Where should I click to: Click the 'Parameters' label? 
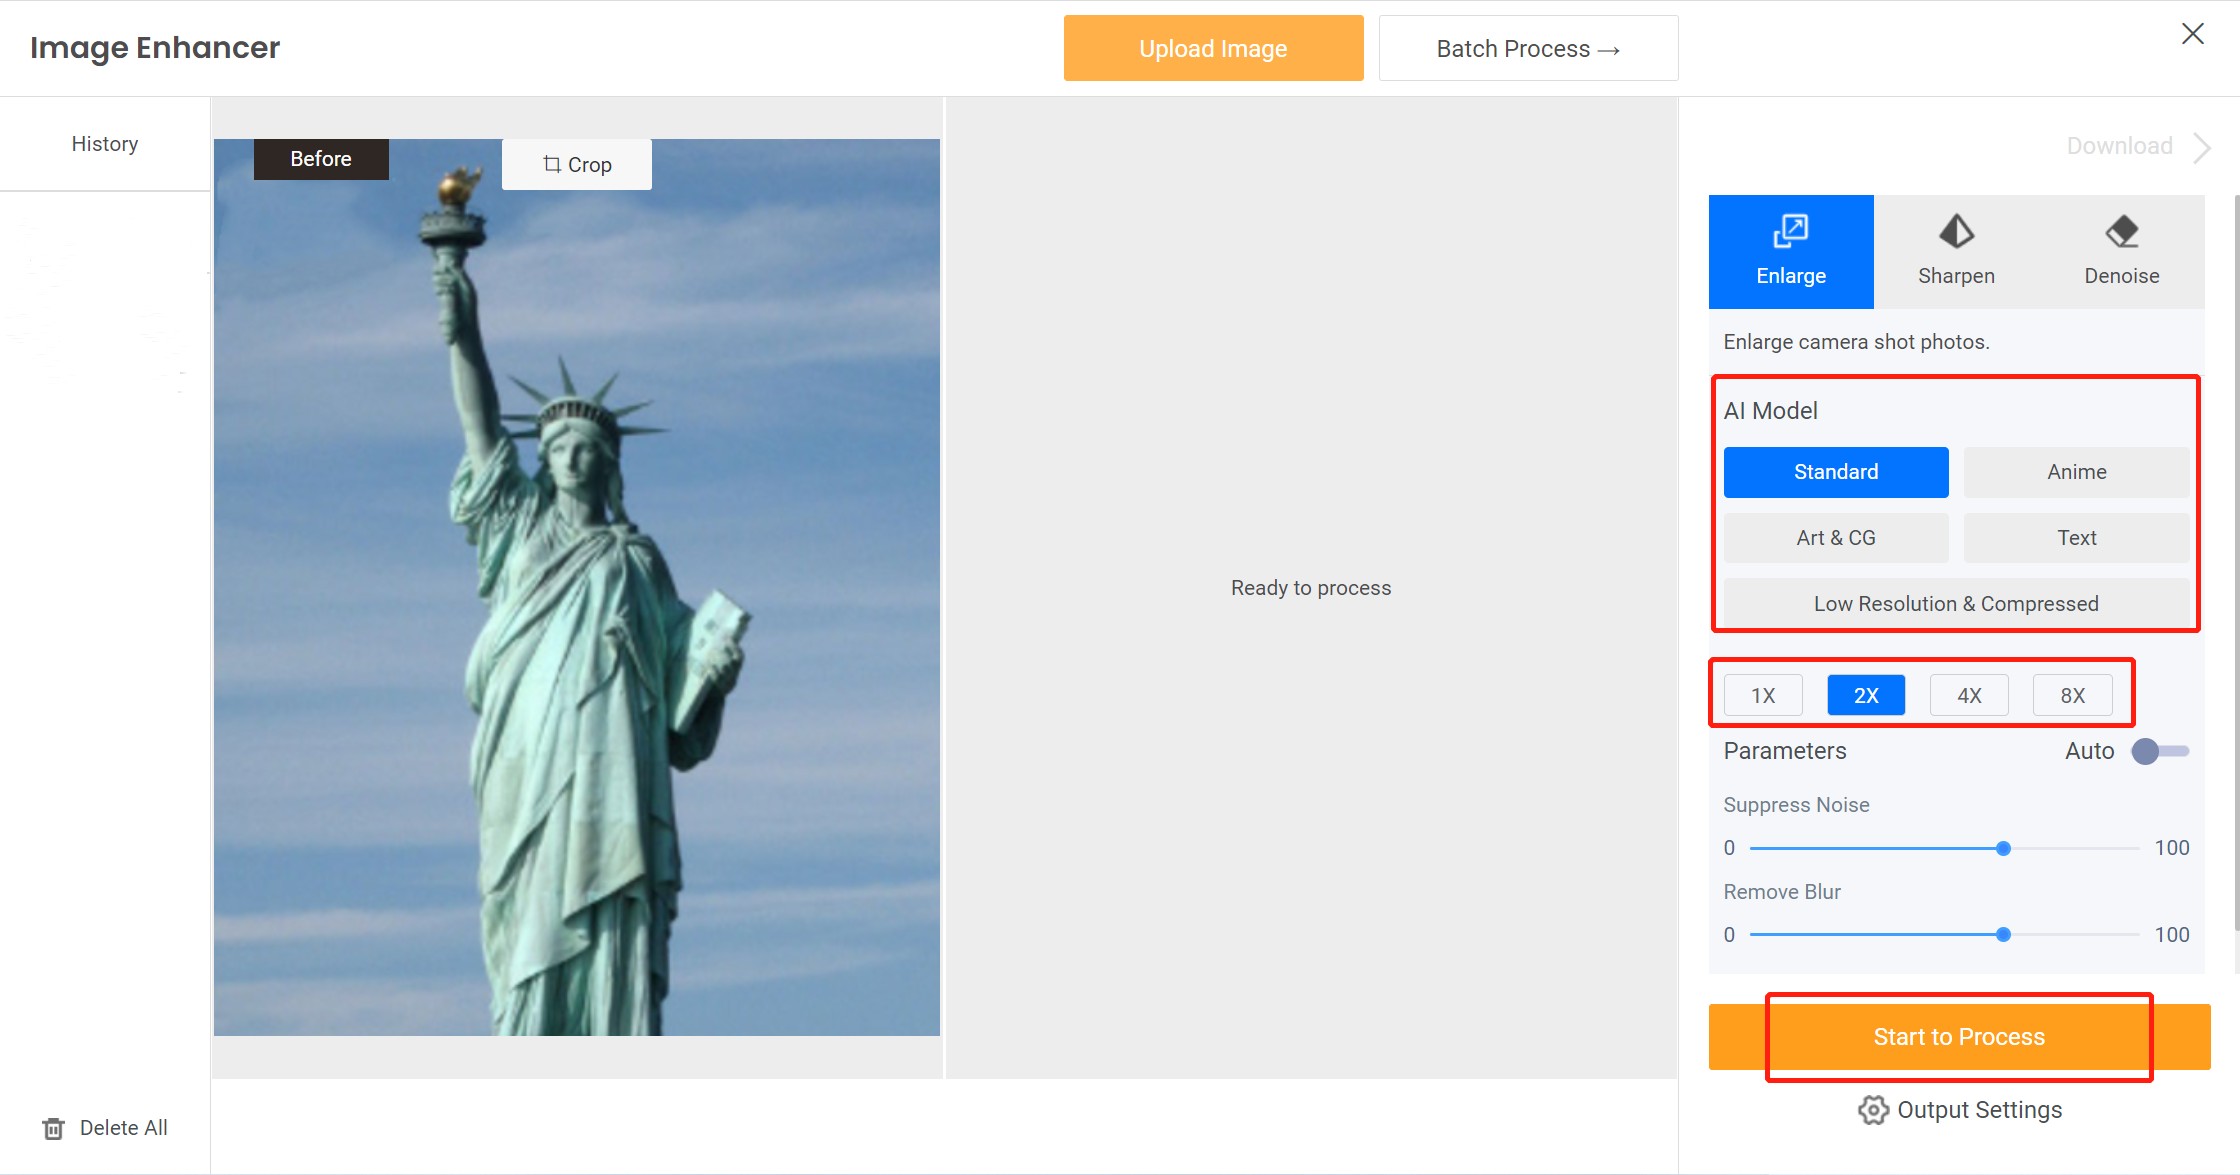tap(1785, 751)
